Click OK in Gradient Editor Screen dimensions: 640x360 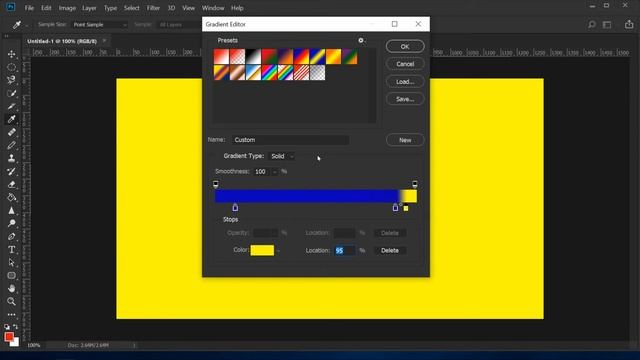tap(405, 47)
